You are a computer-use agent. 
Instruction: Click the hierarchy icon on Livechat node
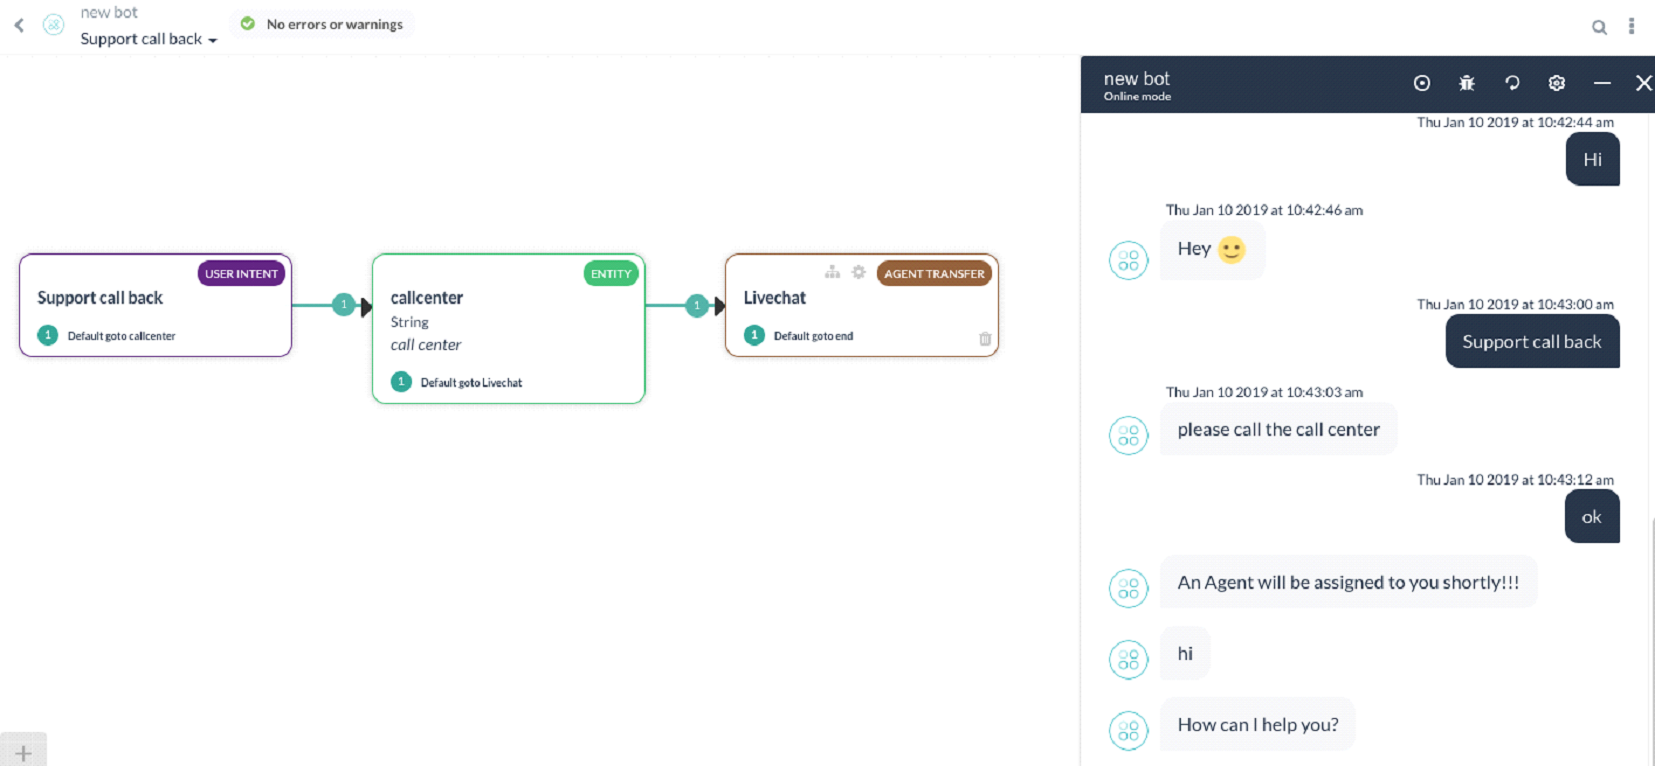832,272
